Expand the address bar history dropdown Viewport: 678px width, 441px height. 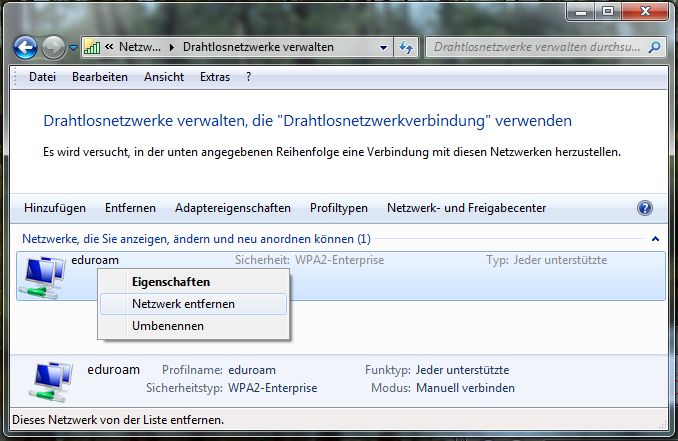click(383, 48)
